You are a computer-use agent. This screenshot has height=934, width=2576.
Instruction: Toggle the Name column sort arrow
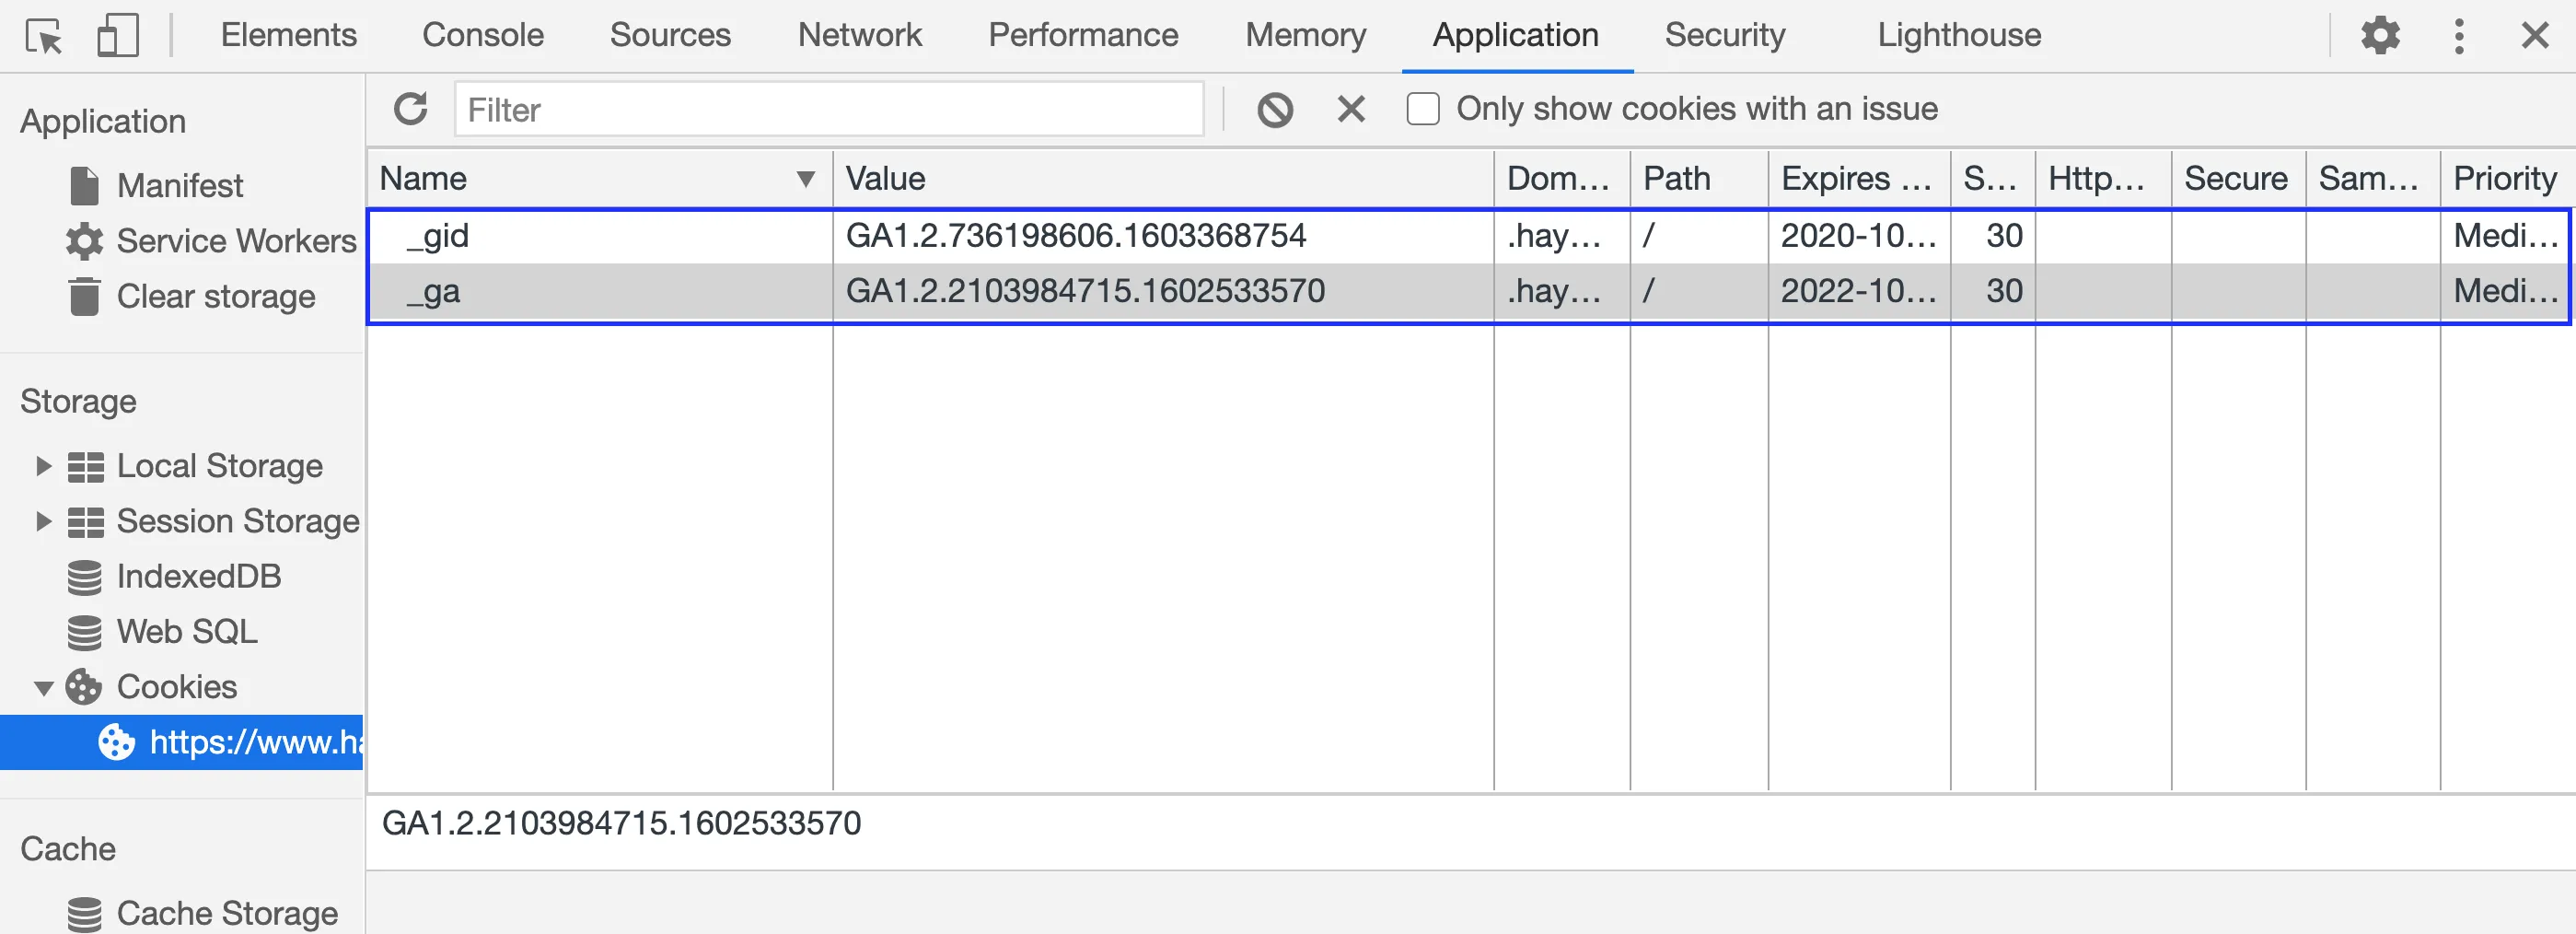806,178
